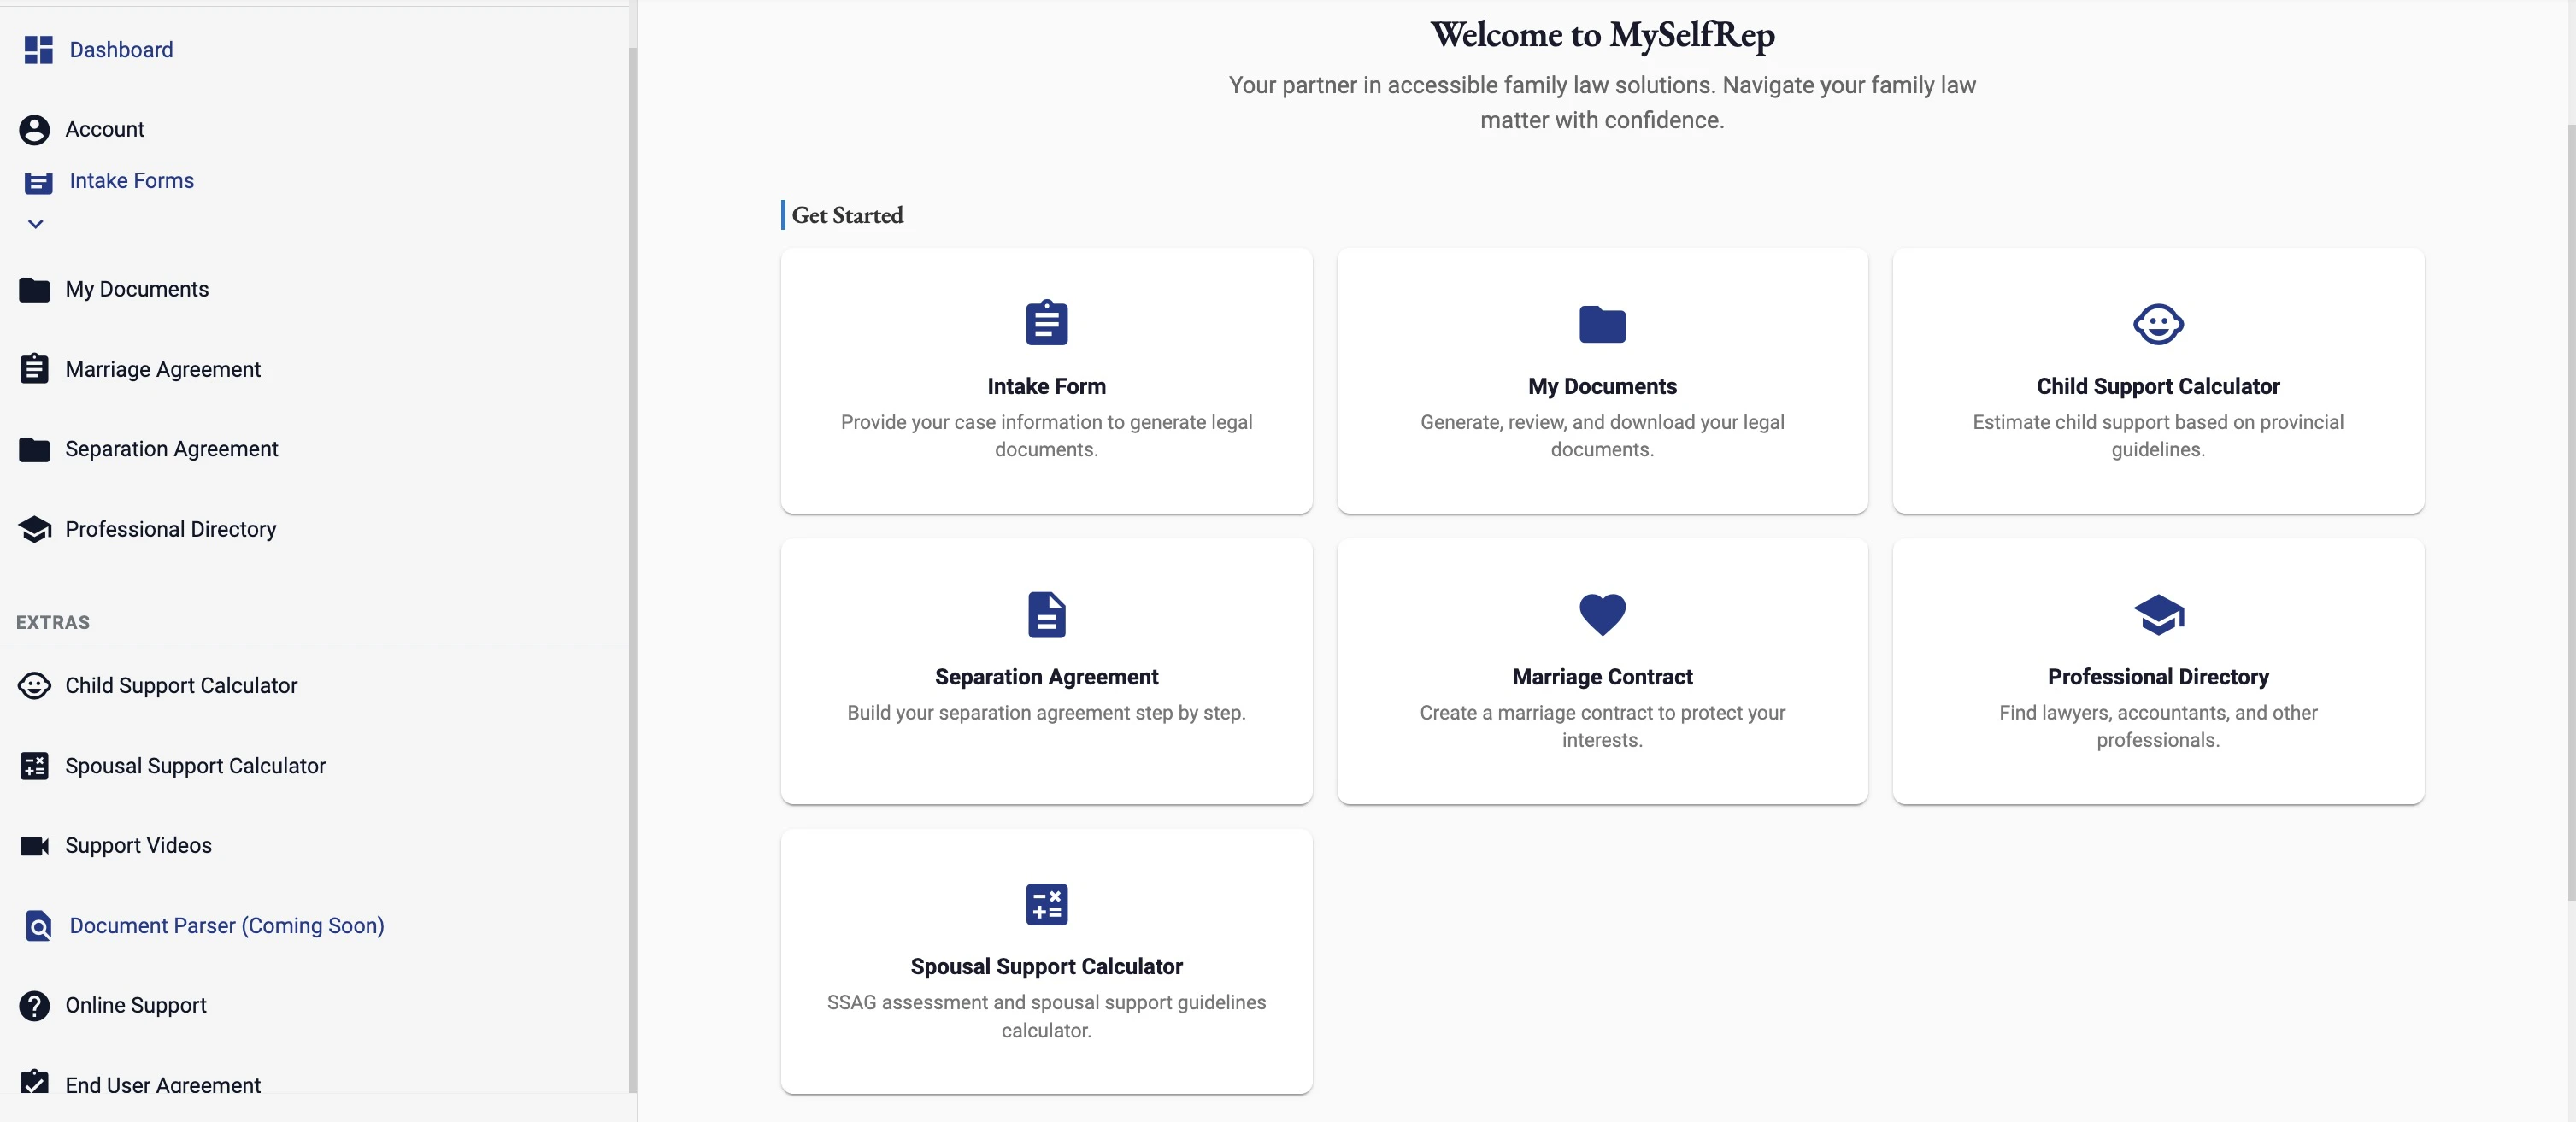2576x1122 pixels.
Task: Click the 'Welcome to MySelfRep' heading
Action: point(1602,35)
